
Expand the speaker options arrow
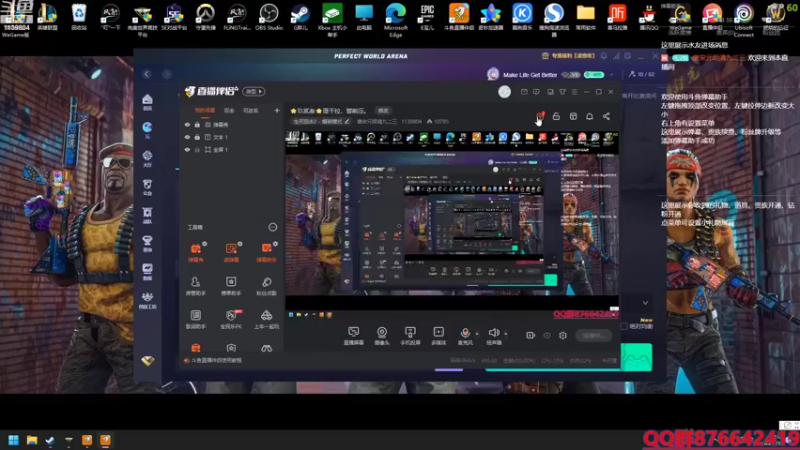point(506,334)
